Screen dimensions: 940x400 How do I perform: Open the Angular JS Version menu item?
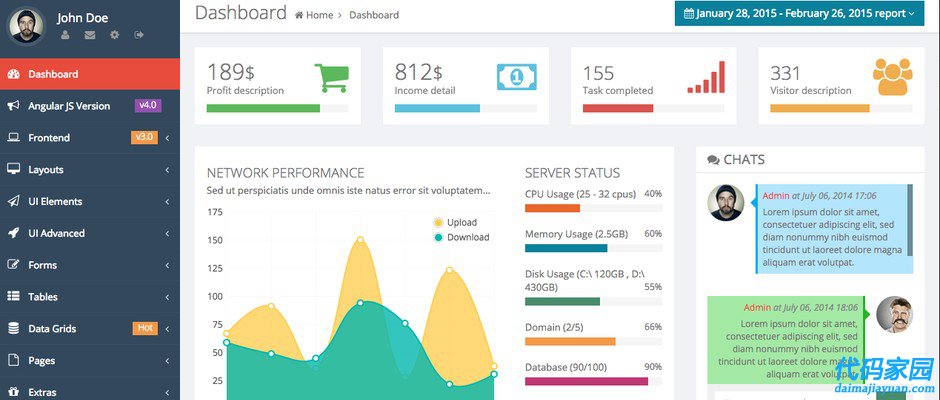[90, 106]
